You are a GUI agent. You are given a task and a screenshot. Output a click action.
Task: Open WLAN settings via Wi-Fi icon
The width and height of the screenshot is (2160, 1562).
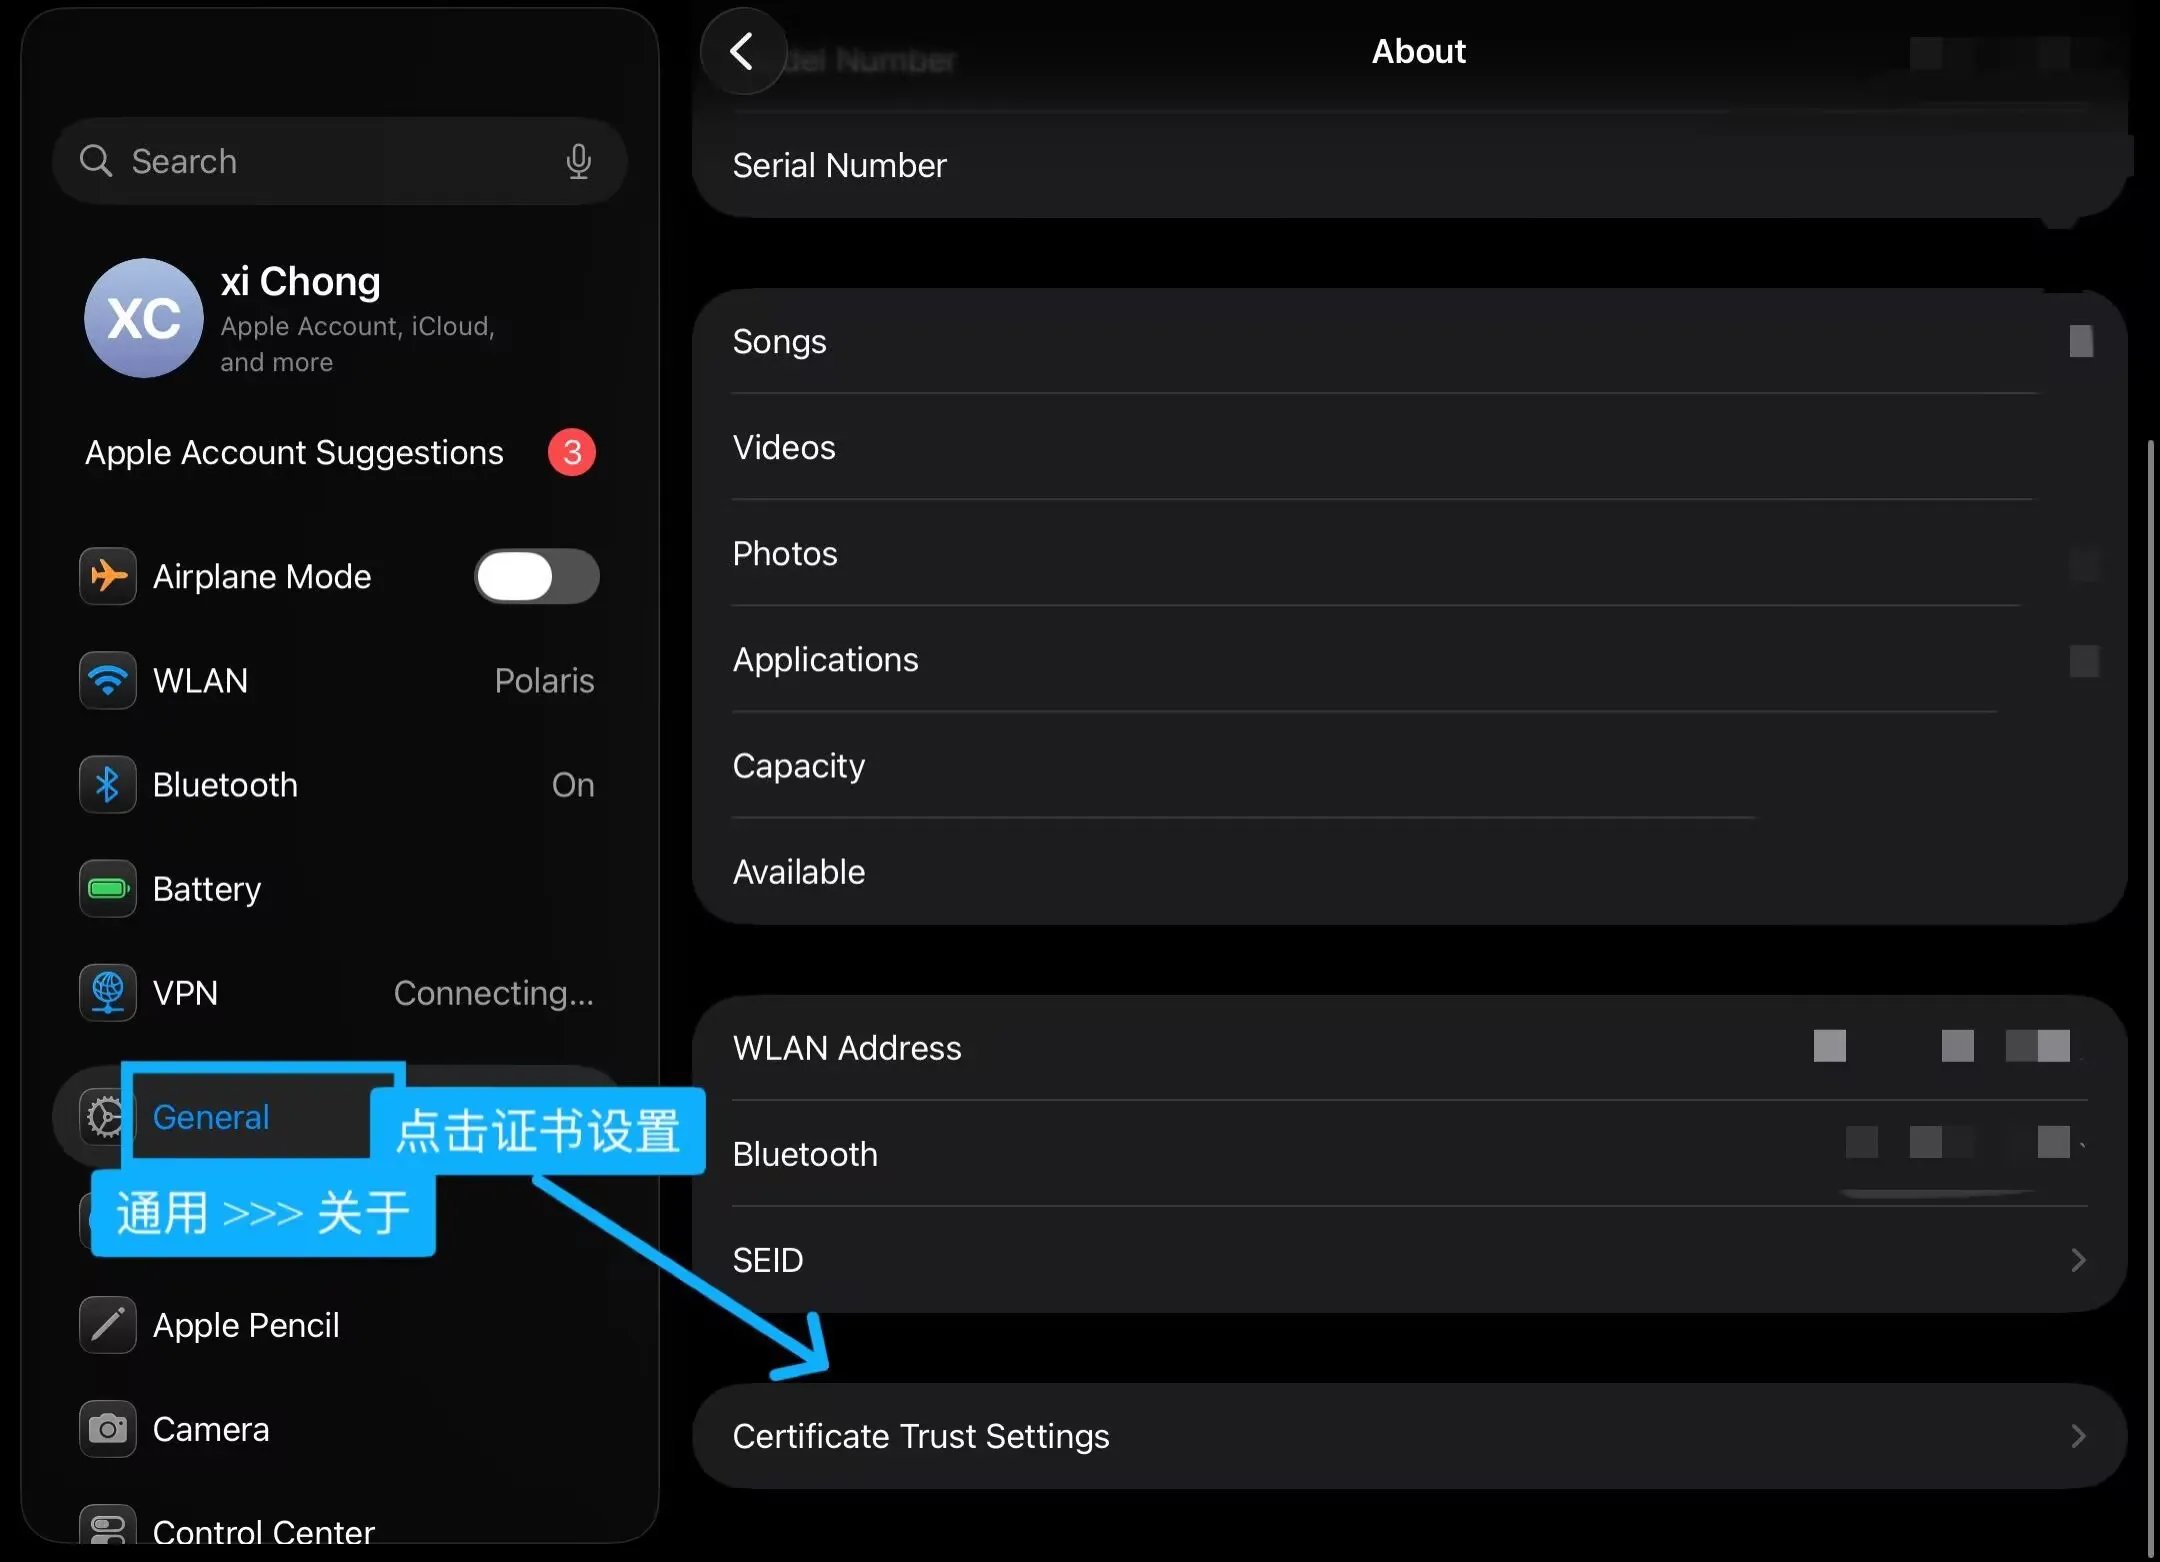tap(108, 680)
